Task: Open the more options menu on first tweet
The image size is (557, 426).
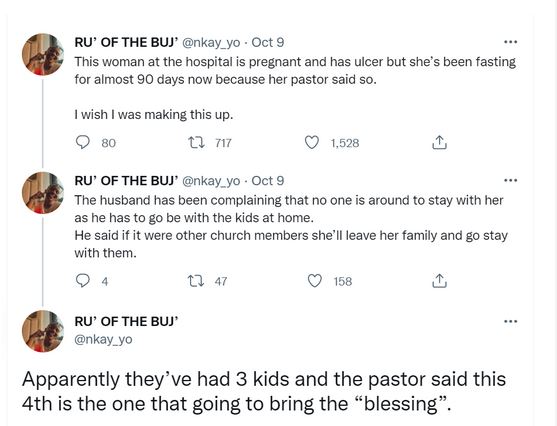Action: click(x=510, y=42)
